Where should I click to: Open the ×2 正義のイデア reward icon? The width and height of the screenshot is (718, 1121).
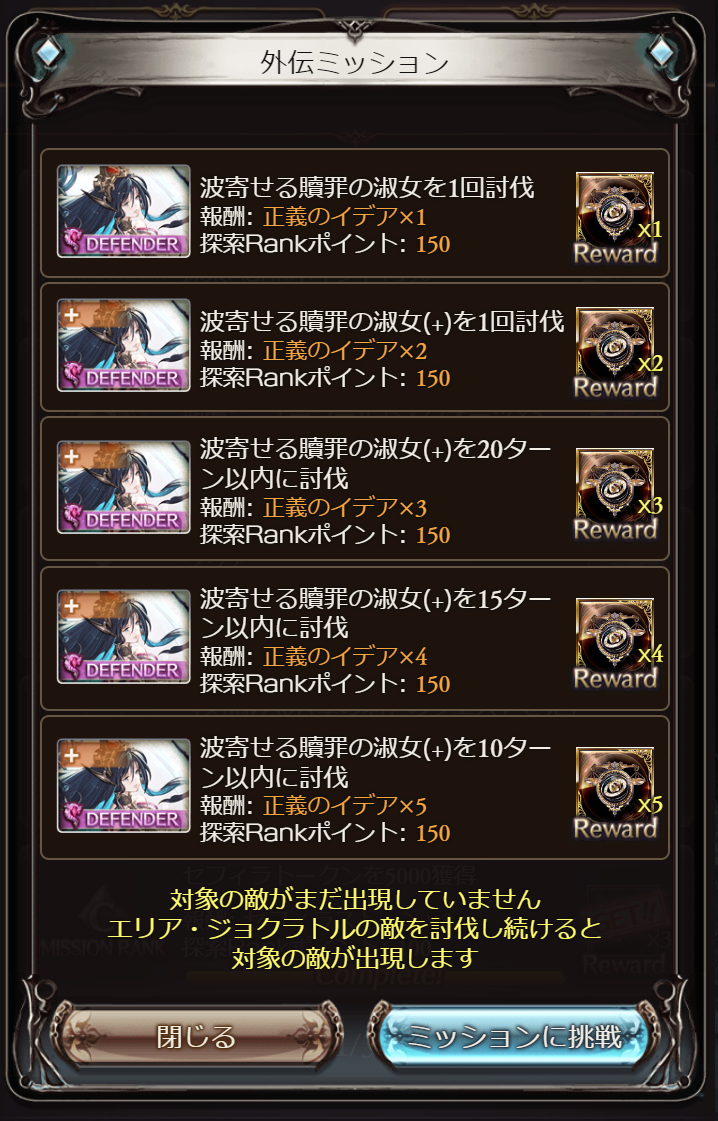616,352
